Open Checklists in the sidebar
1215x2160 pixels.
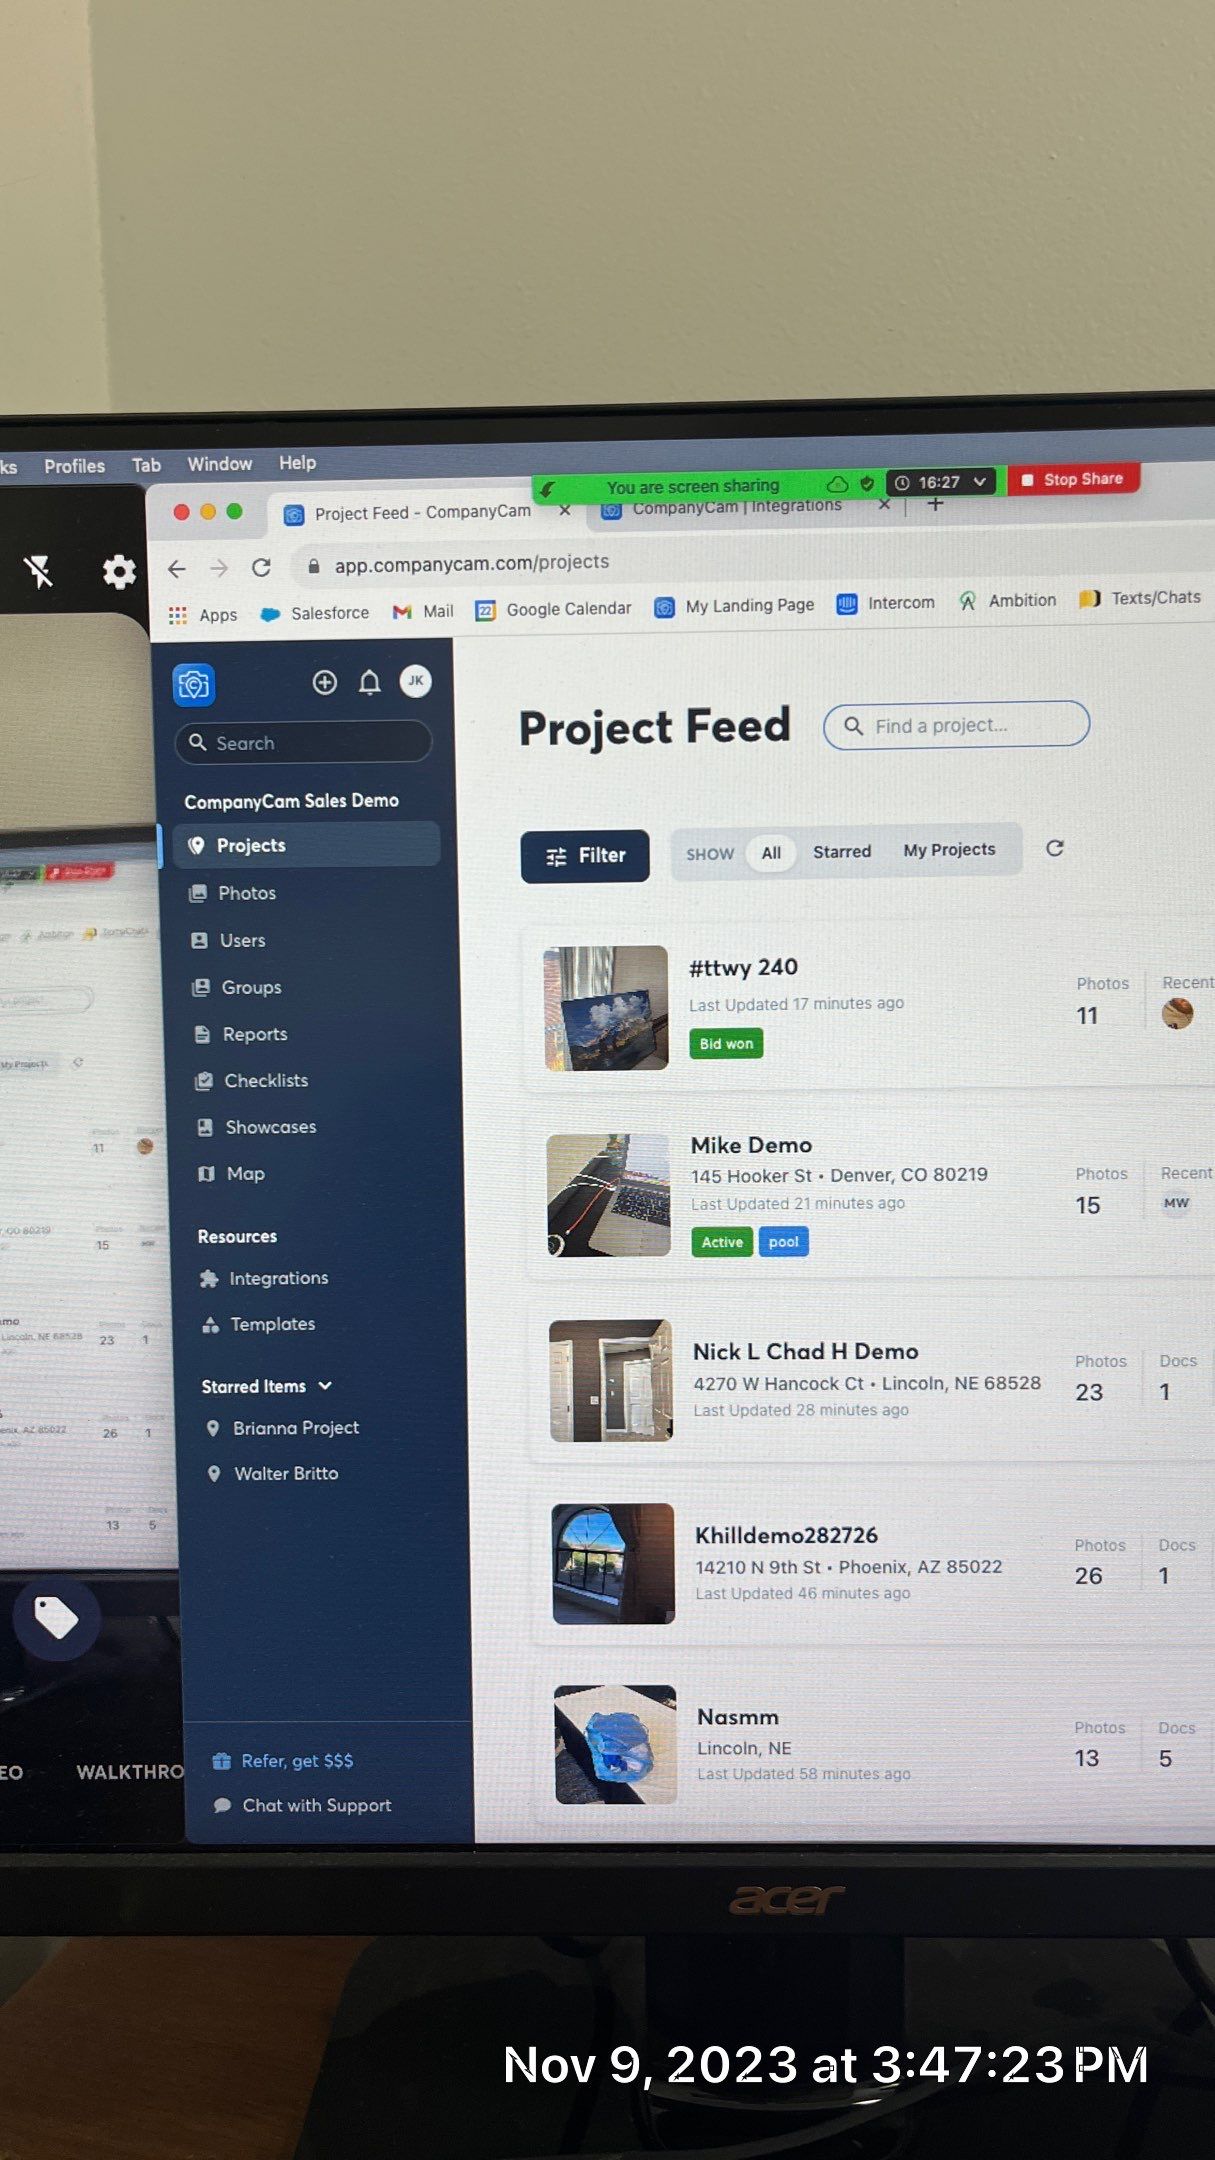265,1080
